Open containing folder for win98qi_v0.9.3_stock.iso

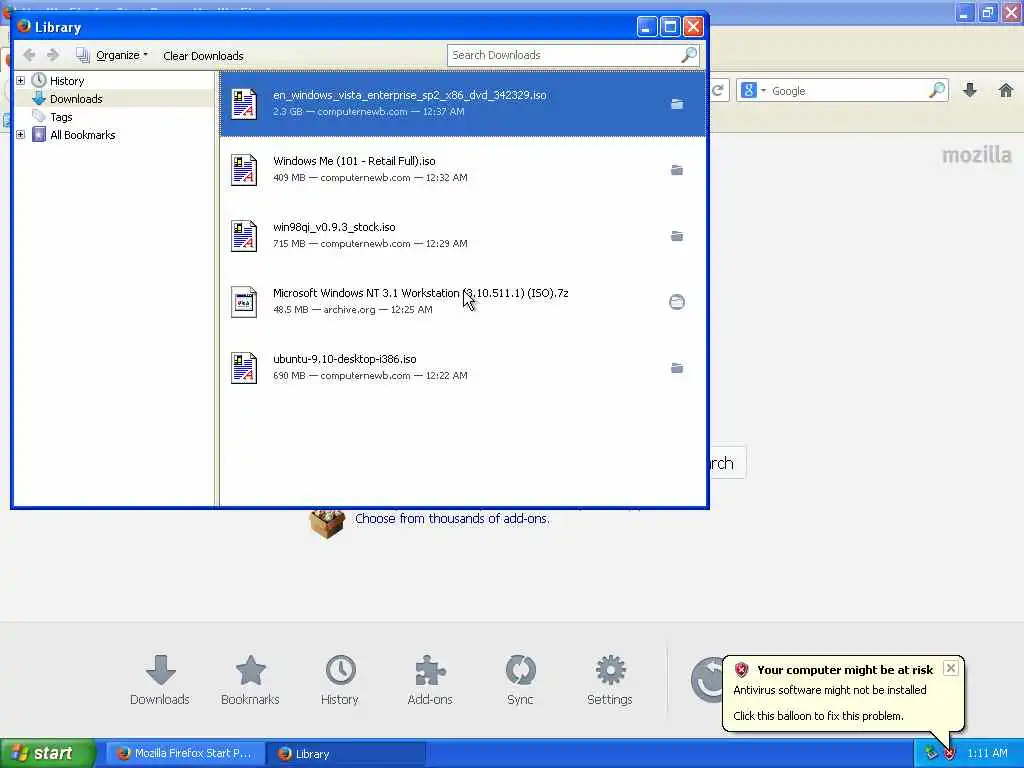tap(677, 236)
